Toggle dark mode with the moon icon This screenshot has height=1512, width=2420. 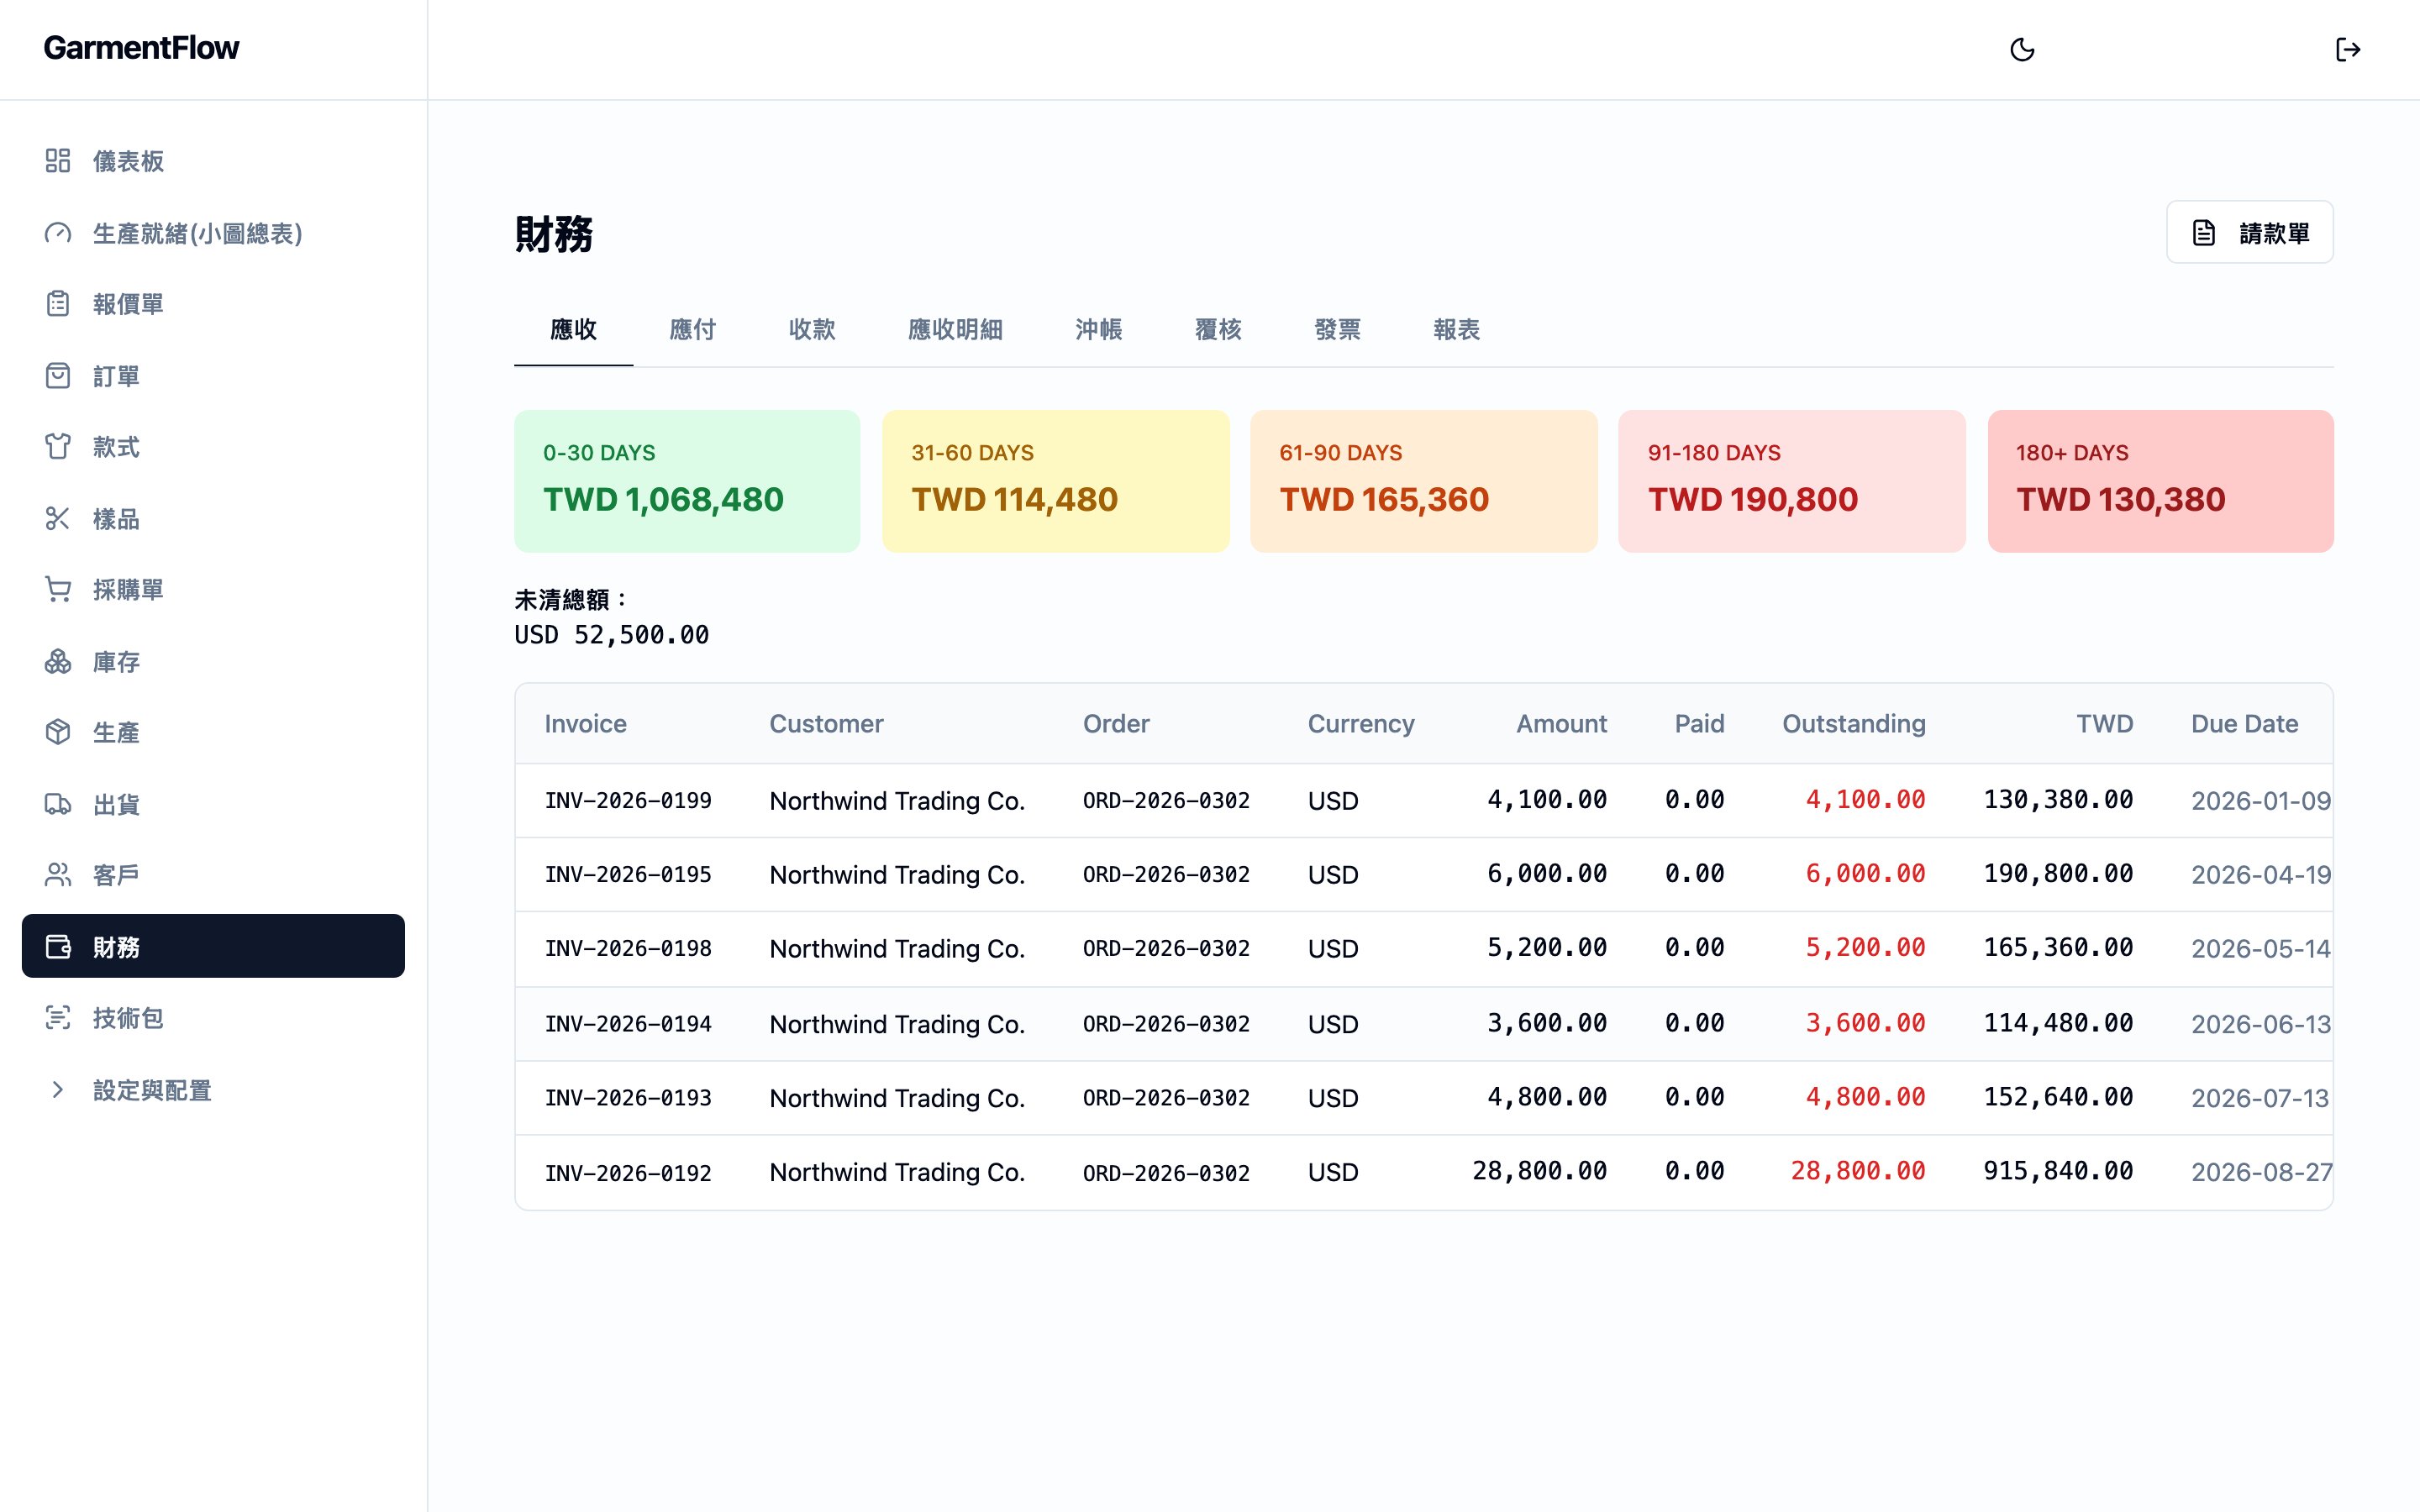pos(2022,50)
